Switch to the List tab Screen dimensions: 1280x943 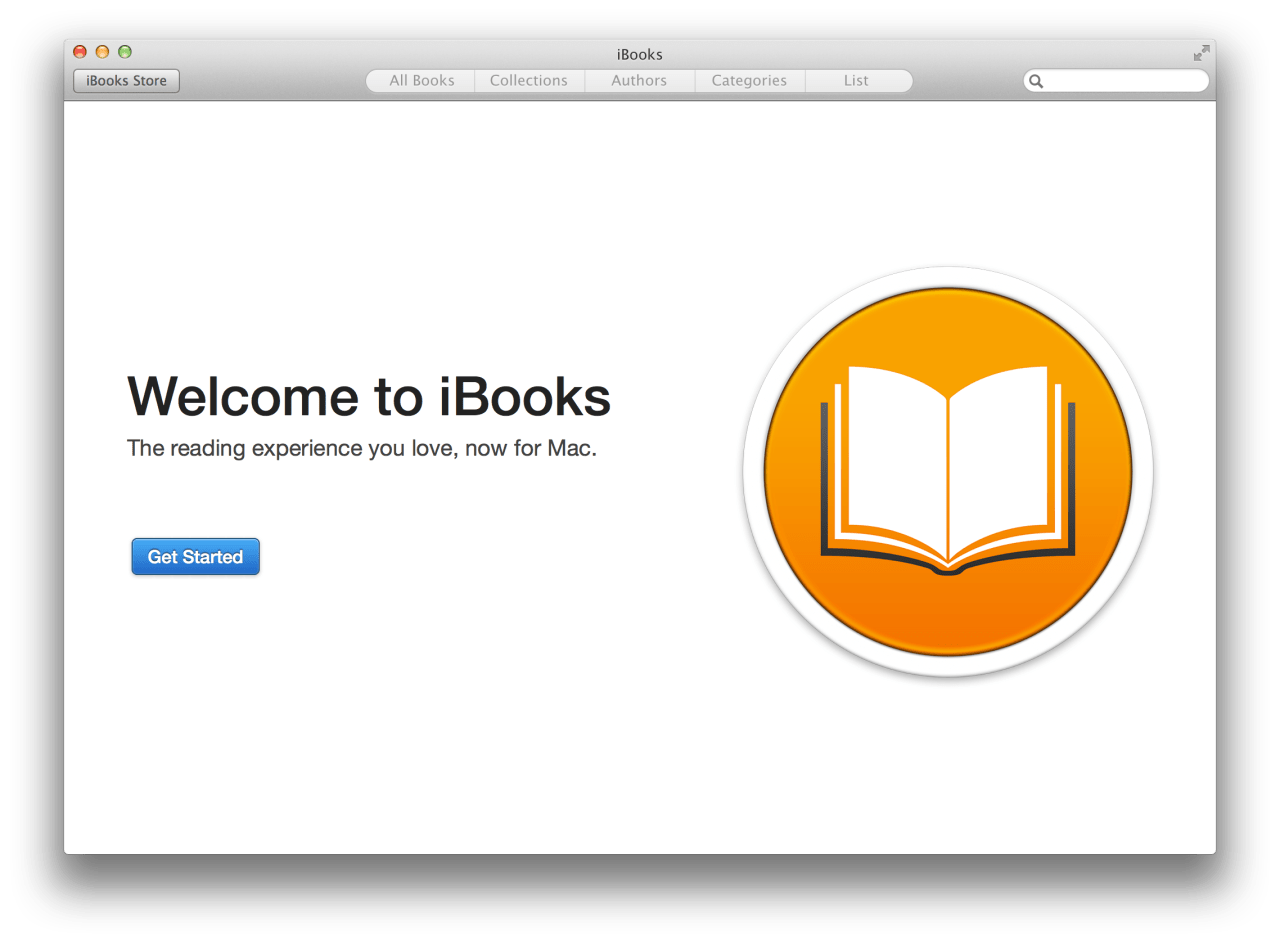858,81
